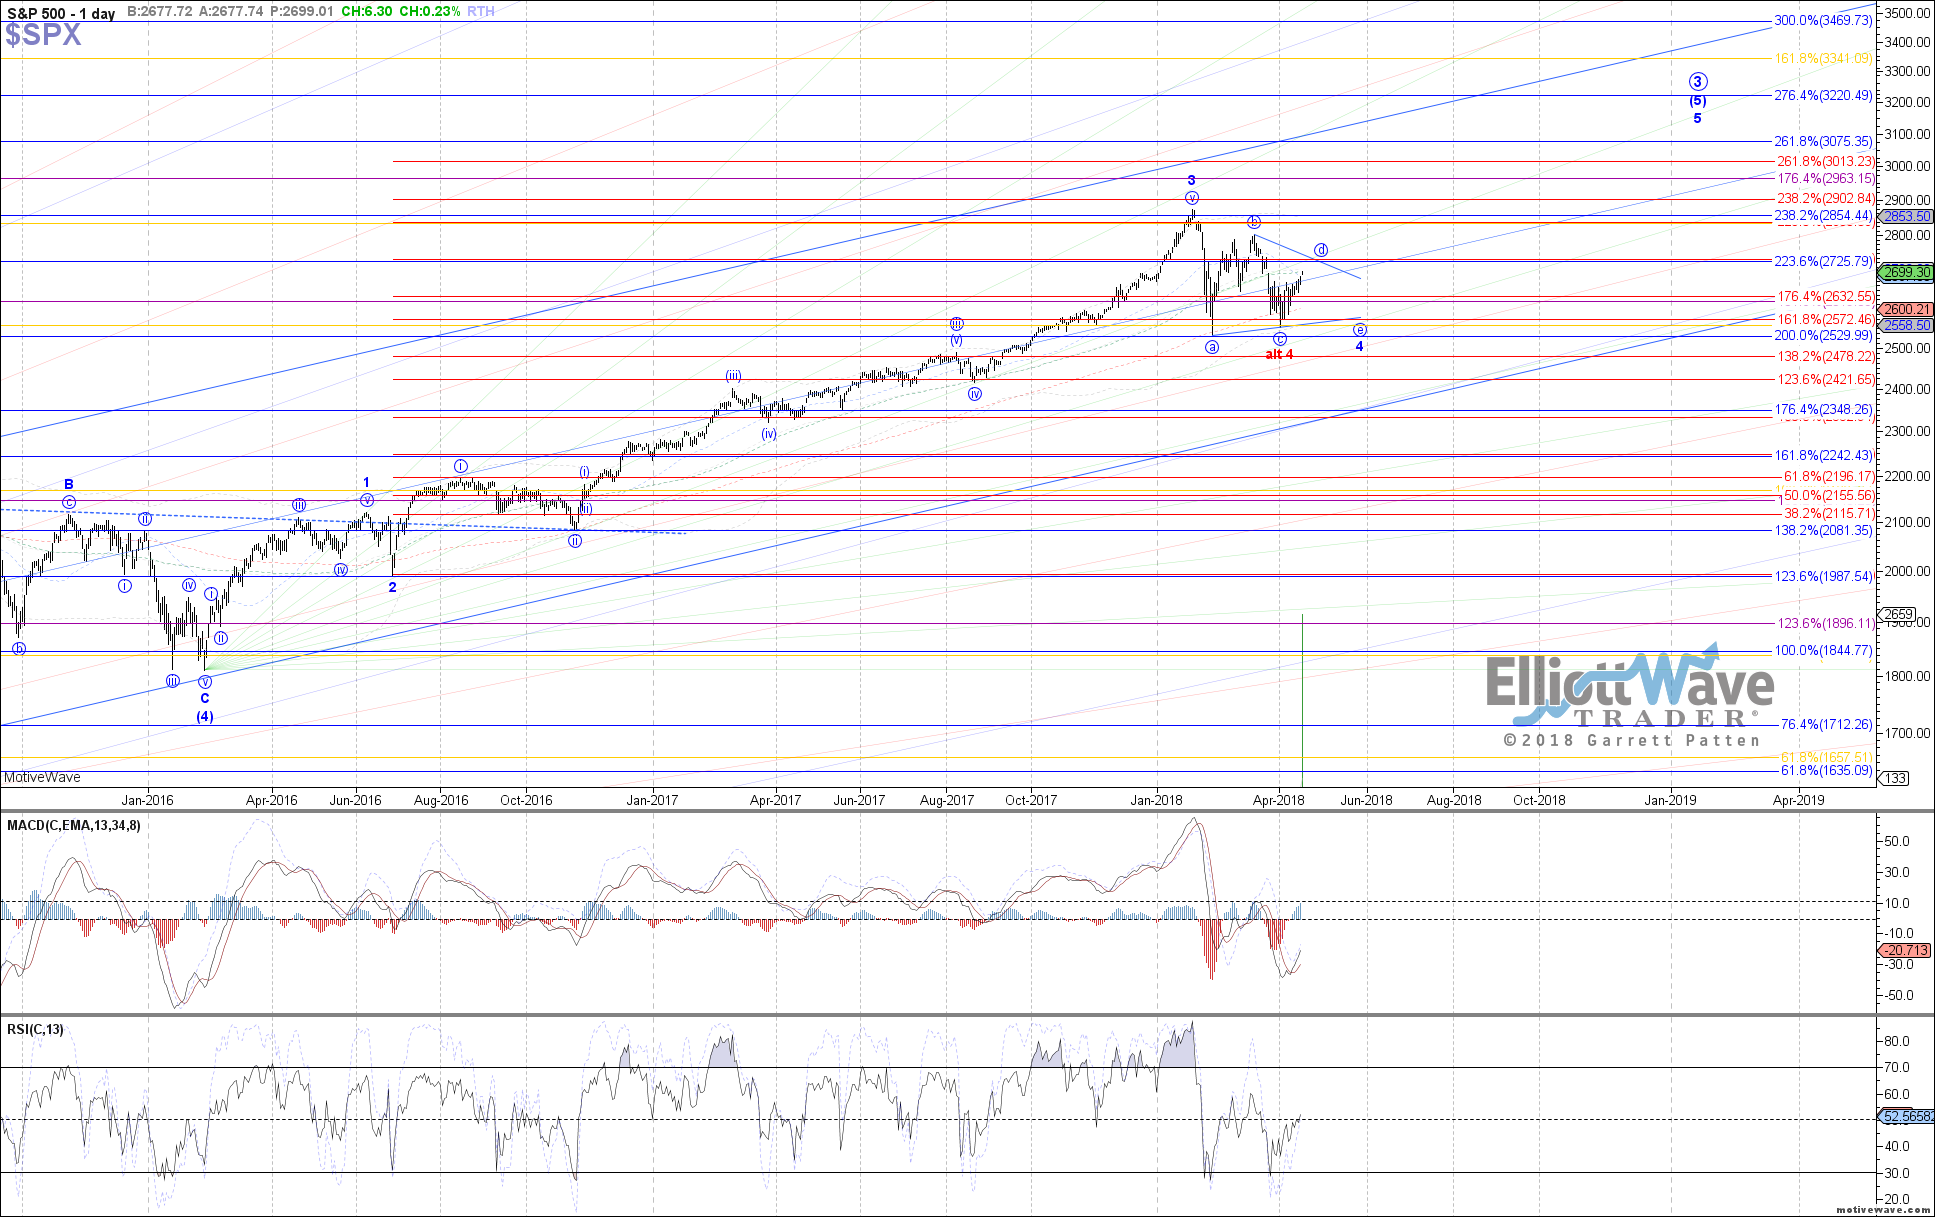Click the RSI(C,13) indicator label
This screenshot has width=1935, height=1217.
point(35,1029)
